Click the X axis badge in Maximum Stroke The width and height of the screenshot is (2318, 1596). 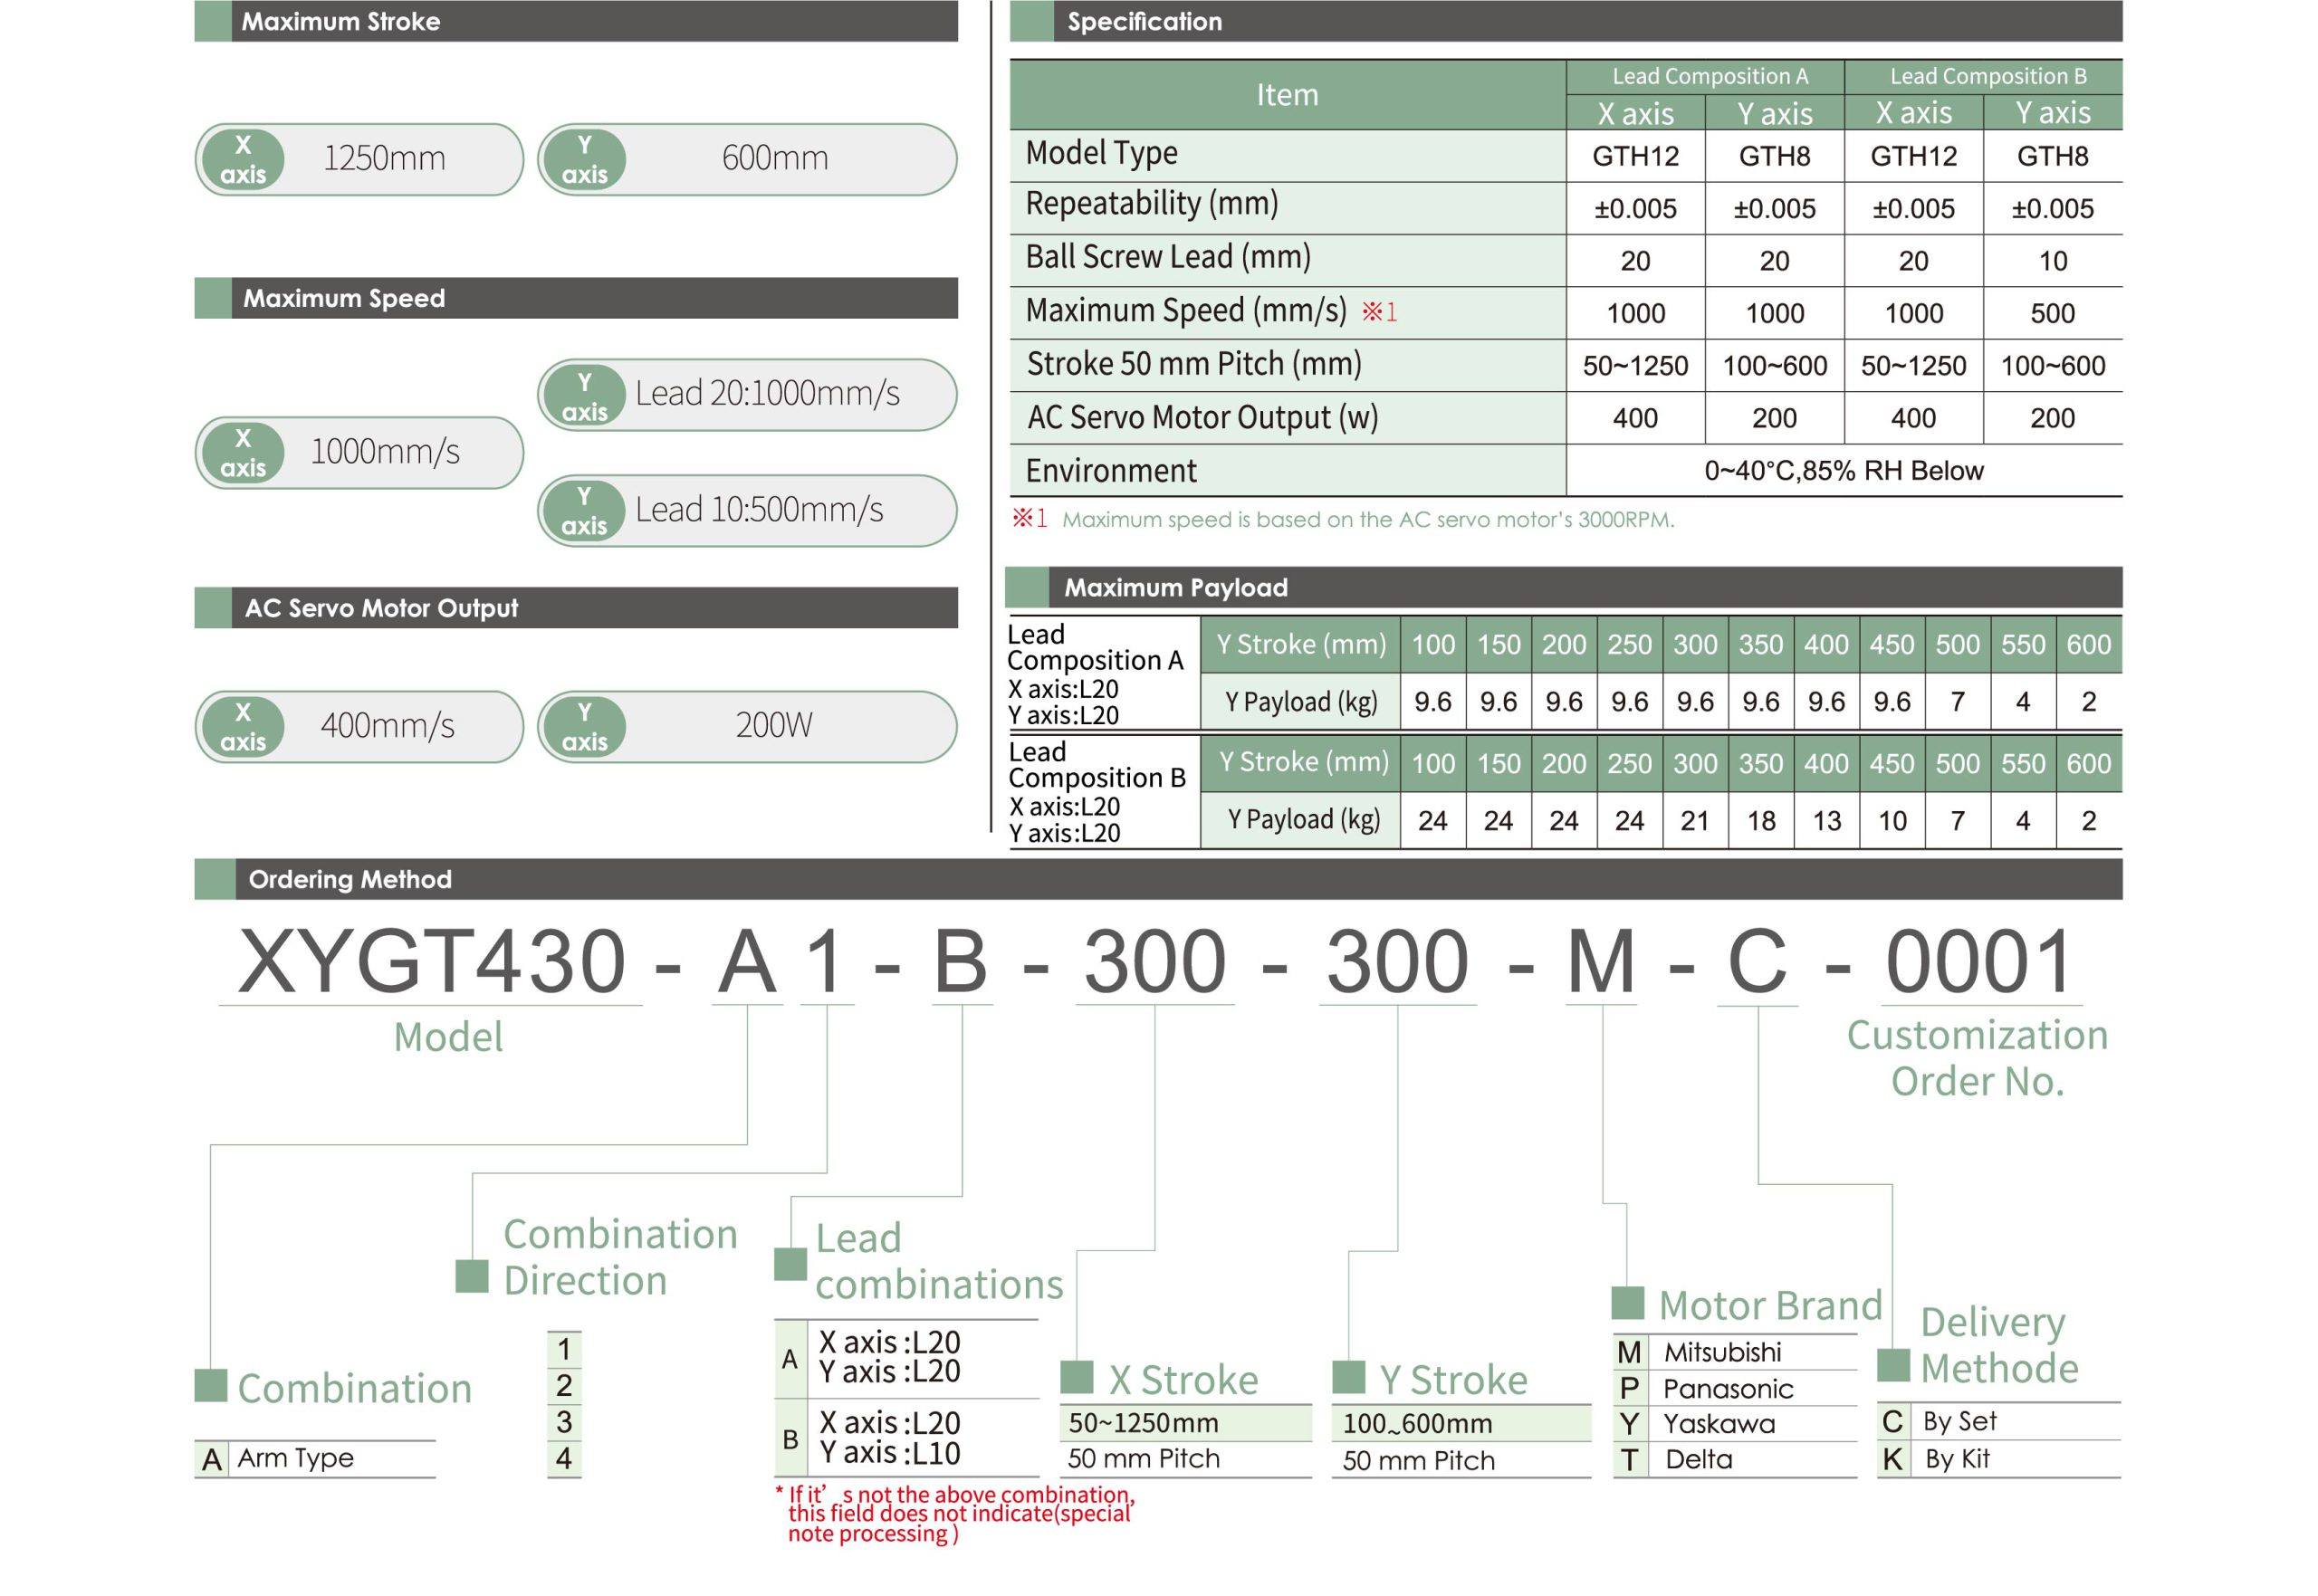[243, 159]
